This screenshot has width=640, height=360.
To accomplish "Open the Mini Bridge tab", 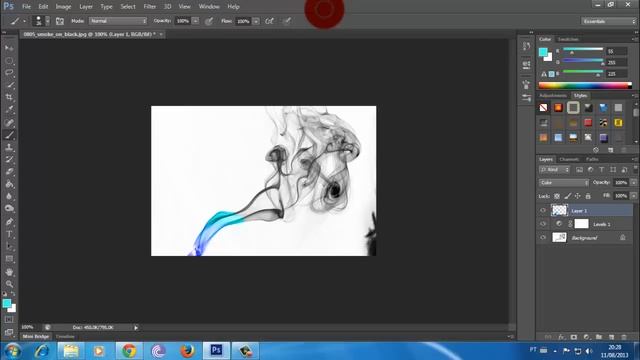I will coord(36,336).
